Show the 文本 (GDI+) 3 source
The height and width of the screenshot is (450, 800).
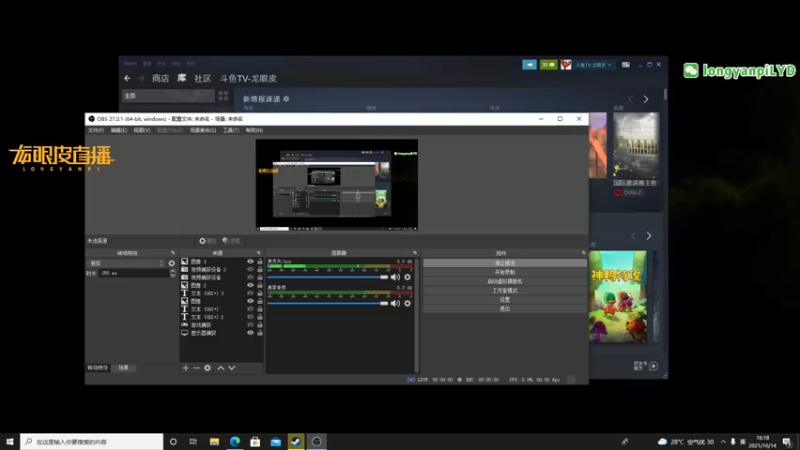[250, 293]
